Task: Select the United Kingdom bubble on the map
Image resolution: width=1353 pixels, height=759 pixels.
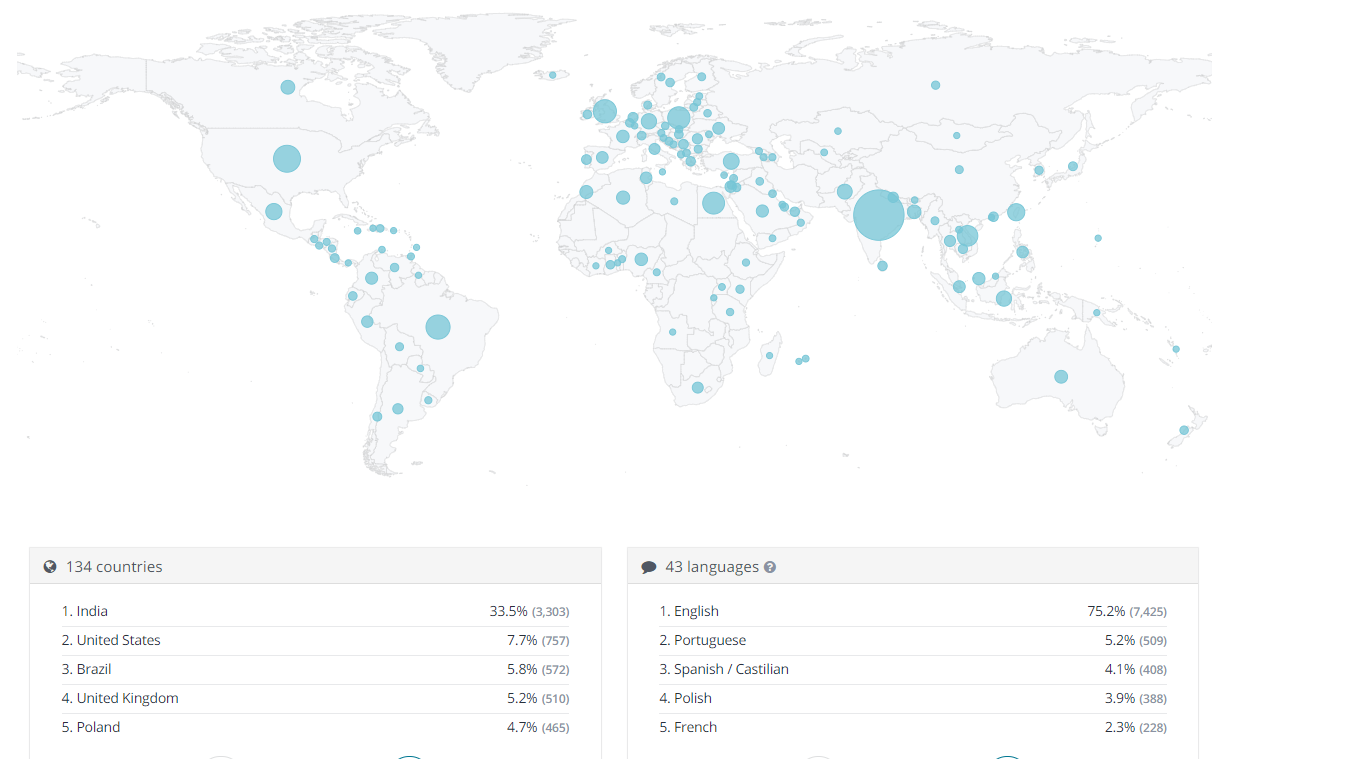Action: 604,111
